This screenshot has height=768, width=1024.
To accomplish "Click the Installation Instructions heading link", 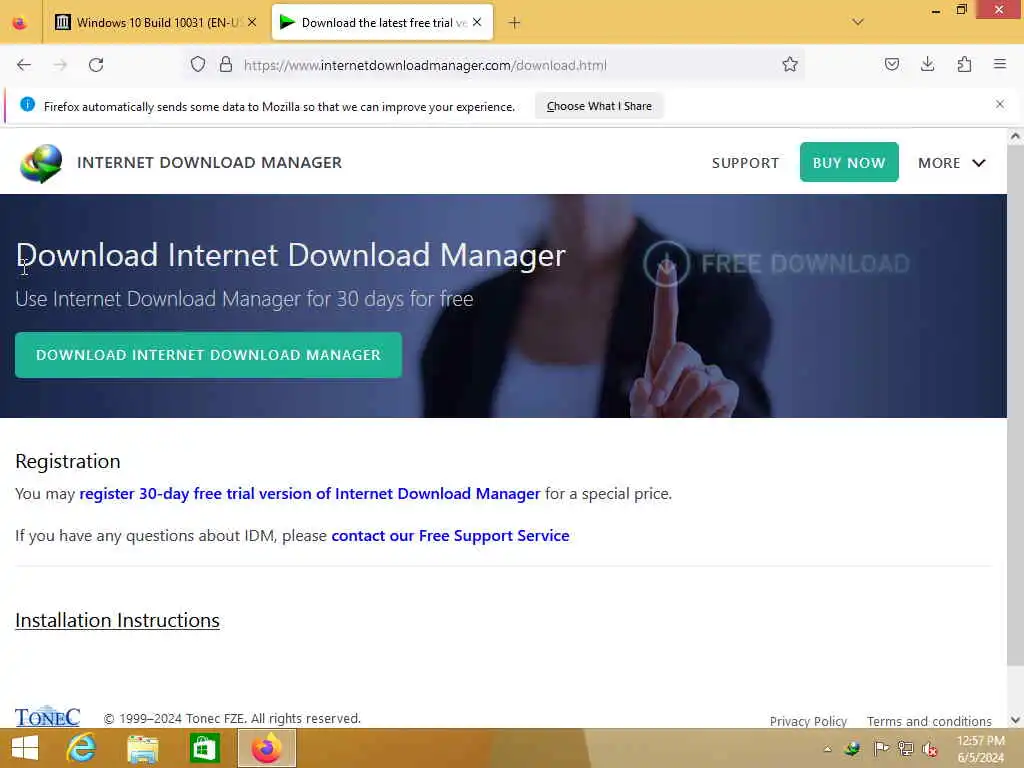I will [118, 620].
